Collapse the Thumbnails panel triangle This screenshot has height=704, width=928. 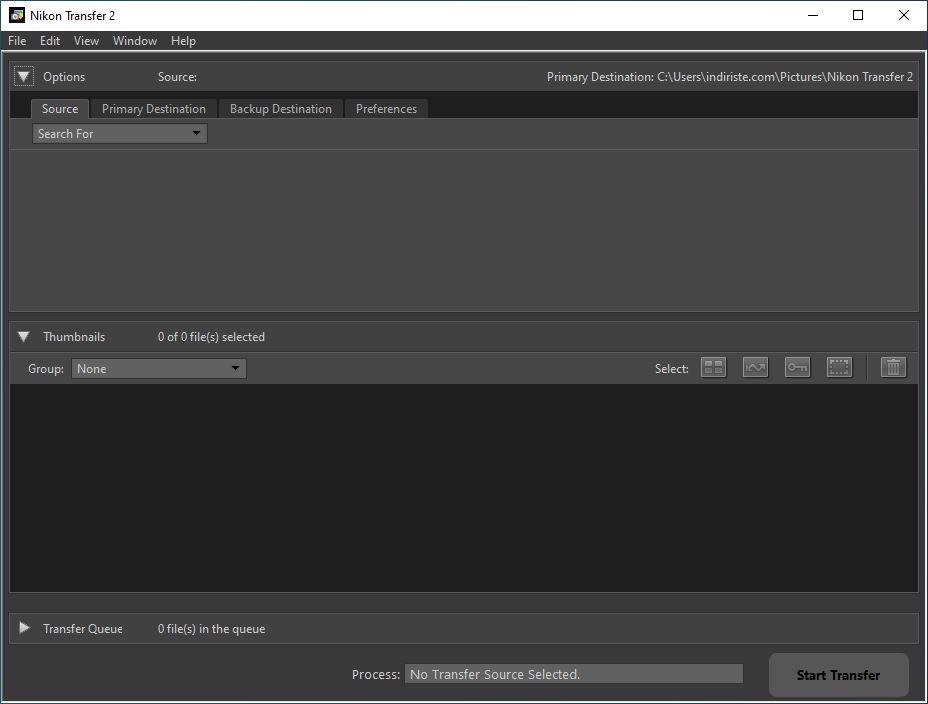click(24, 337)
